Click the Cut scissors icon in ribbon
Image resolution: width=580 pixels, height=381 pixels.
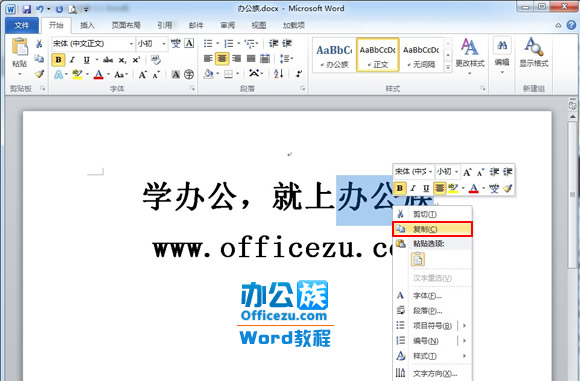[39, 44]
